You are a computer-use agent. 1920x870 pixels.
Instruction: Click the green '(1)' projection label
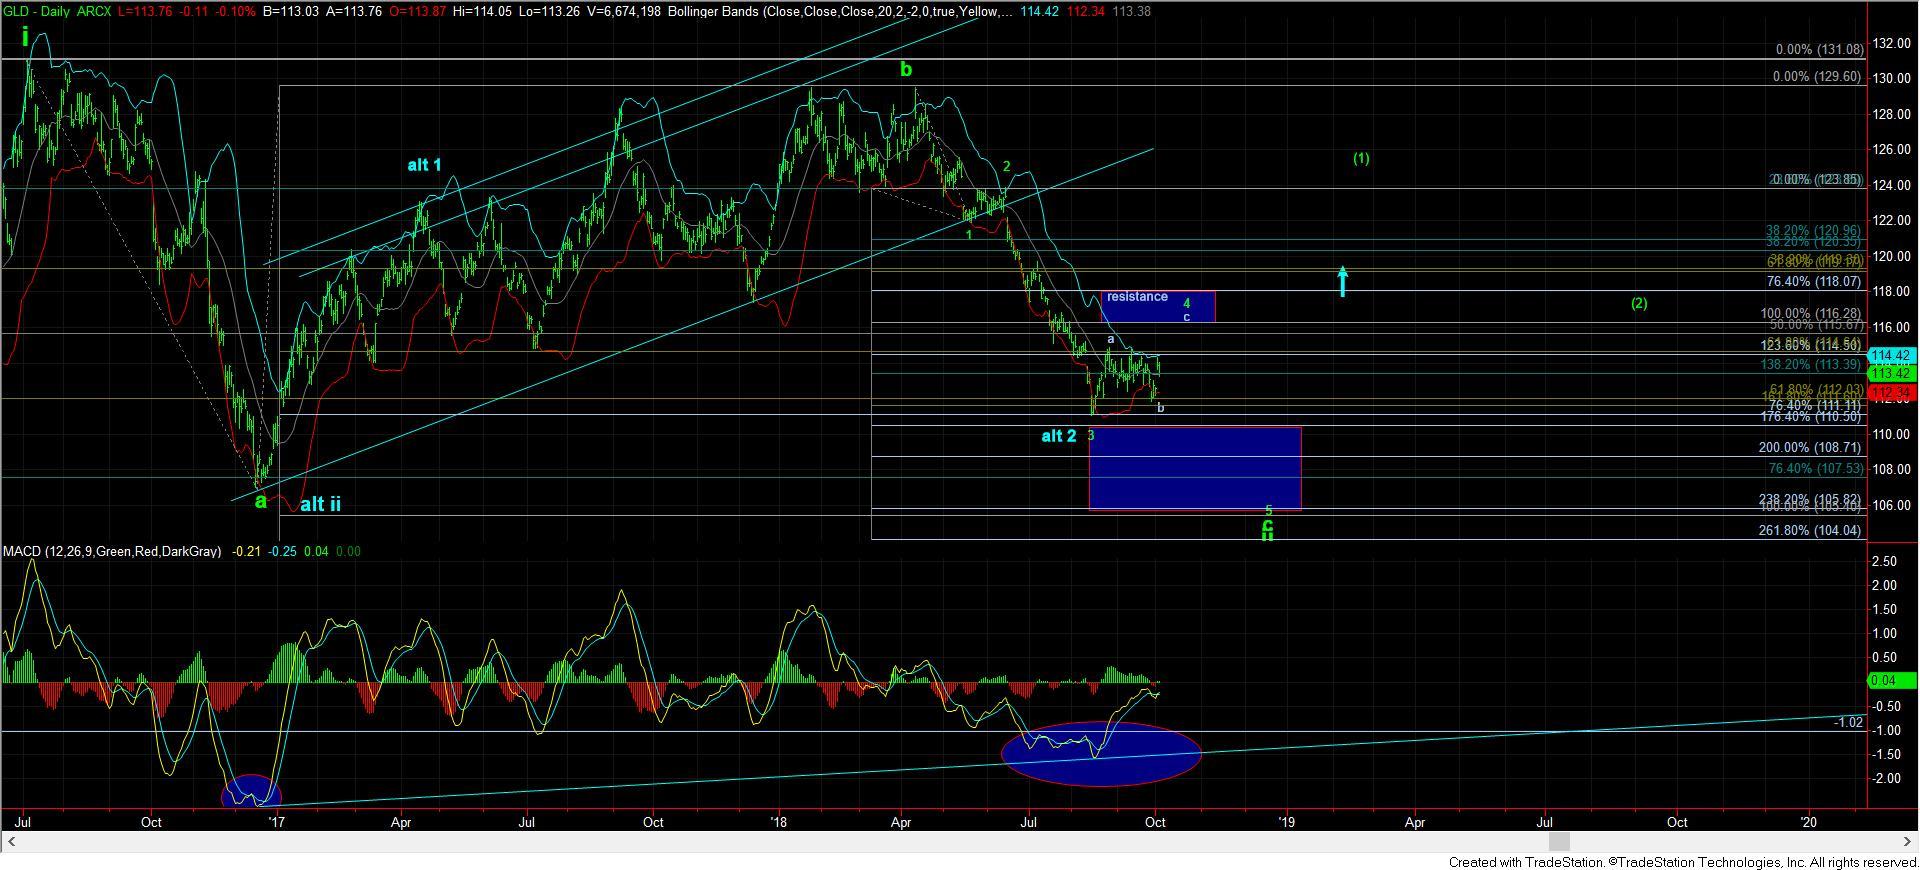point(1361,159)
